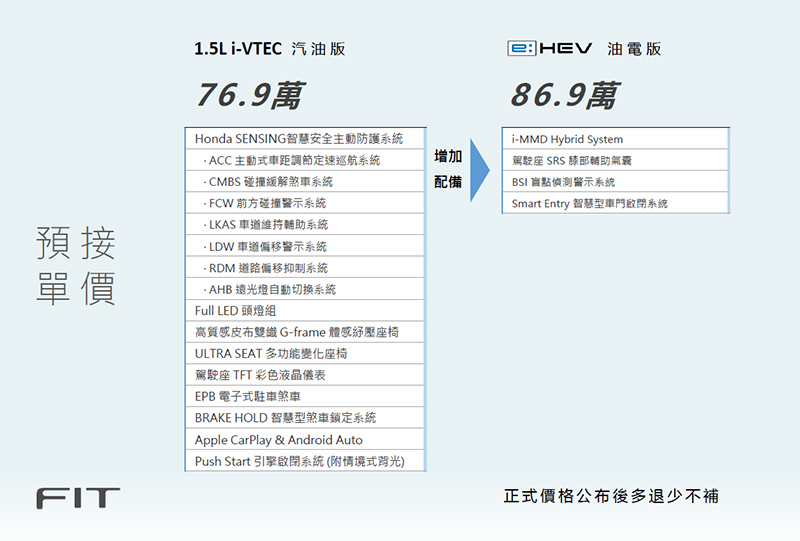Select the 'RDM 道路偏移抑制系統' row

[305, 268]
